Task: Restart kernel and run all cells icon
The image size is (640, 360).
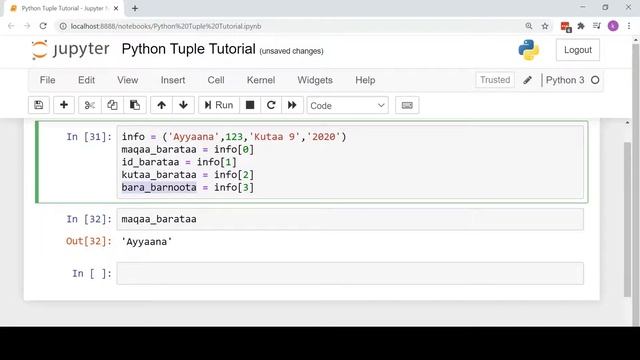Action: coord(292,105)
